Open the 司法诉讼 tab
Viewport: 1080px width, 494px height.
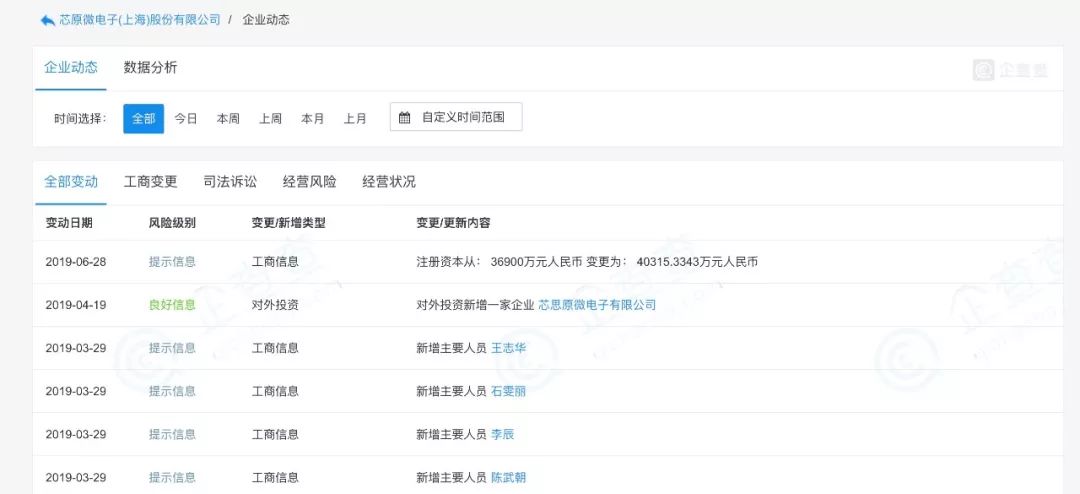[230, 182]
